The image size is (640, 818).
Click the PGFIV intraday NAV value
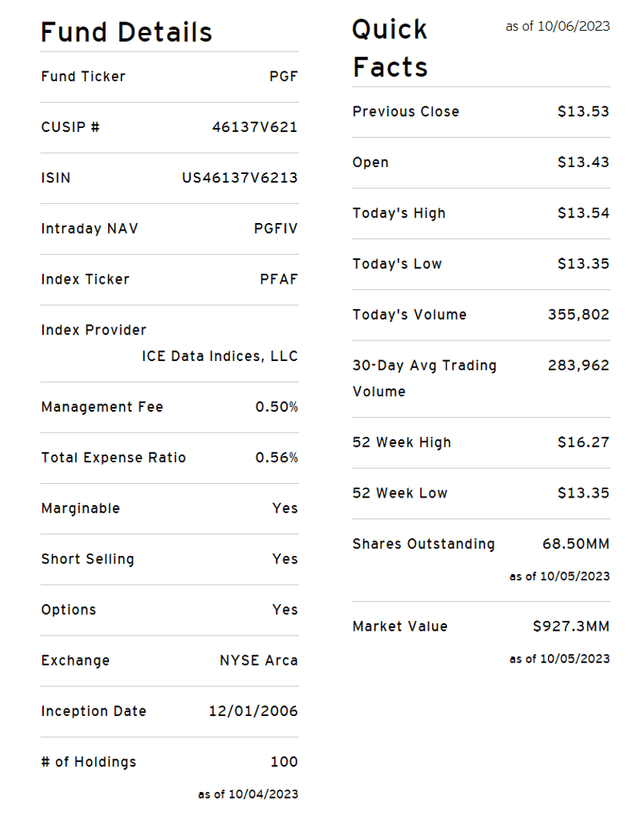(275, 229)
